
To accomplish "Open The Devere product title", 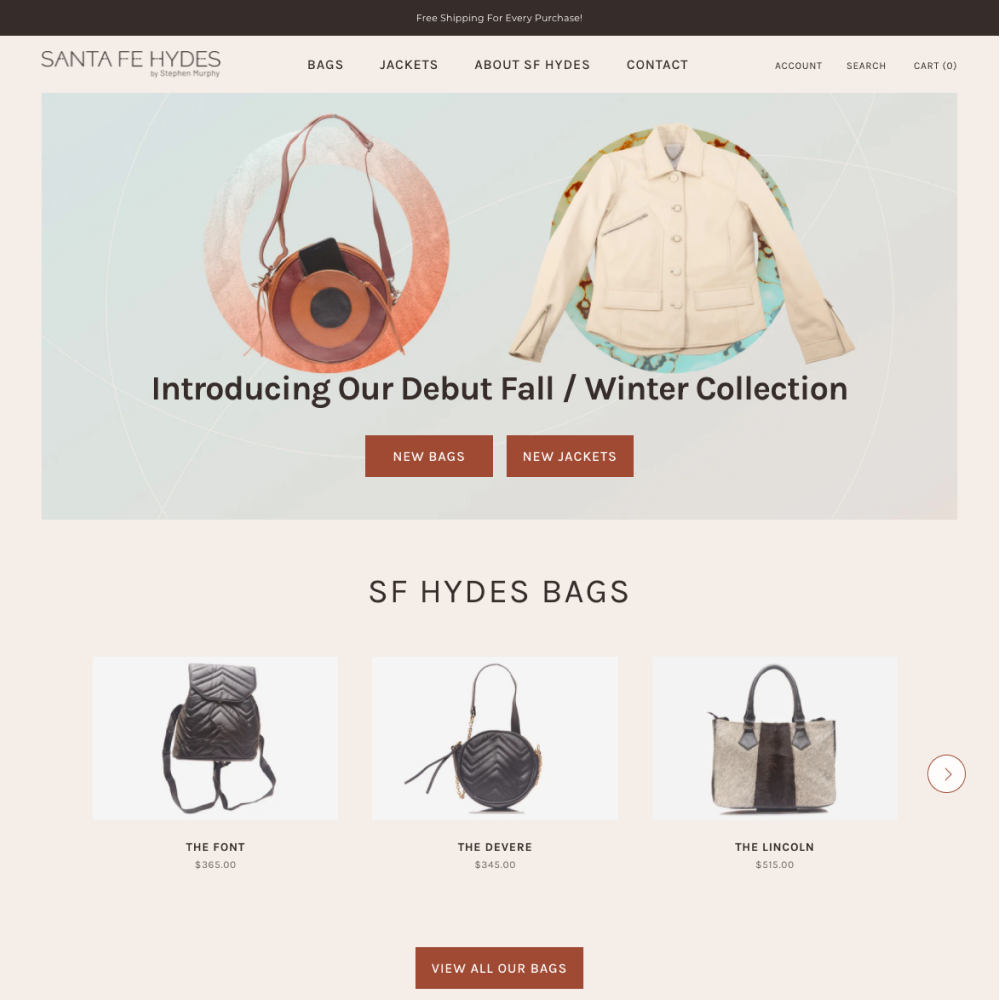I will tap(495, 847).
